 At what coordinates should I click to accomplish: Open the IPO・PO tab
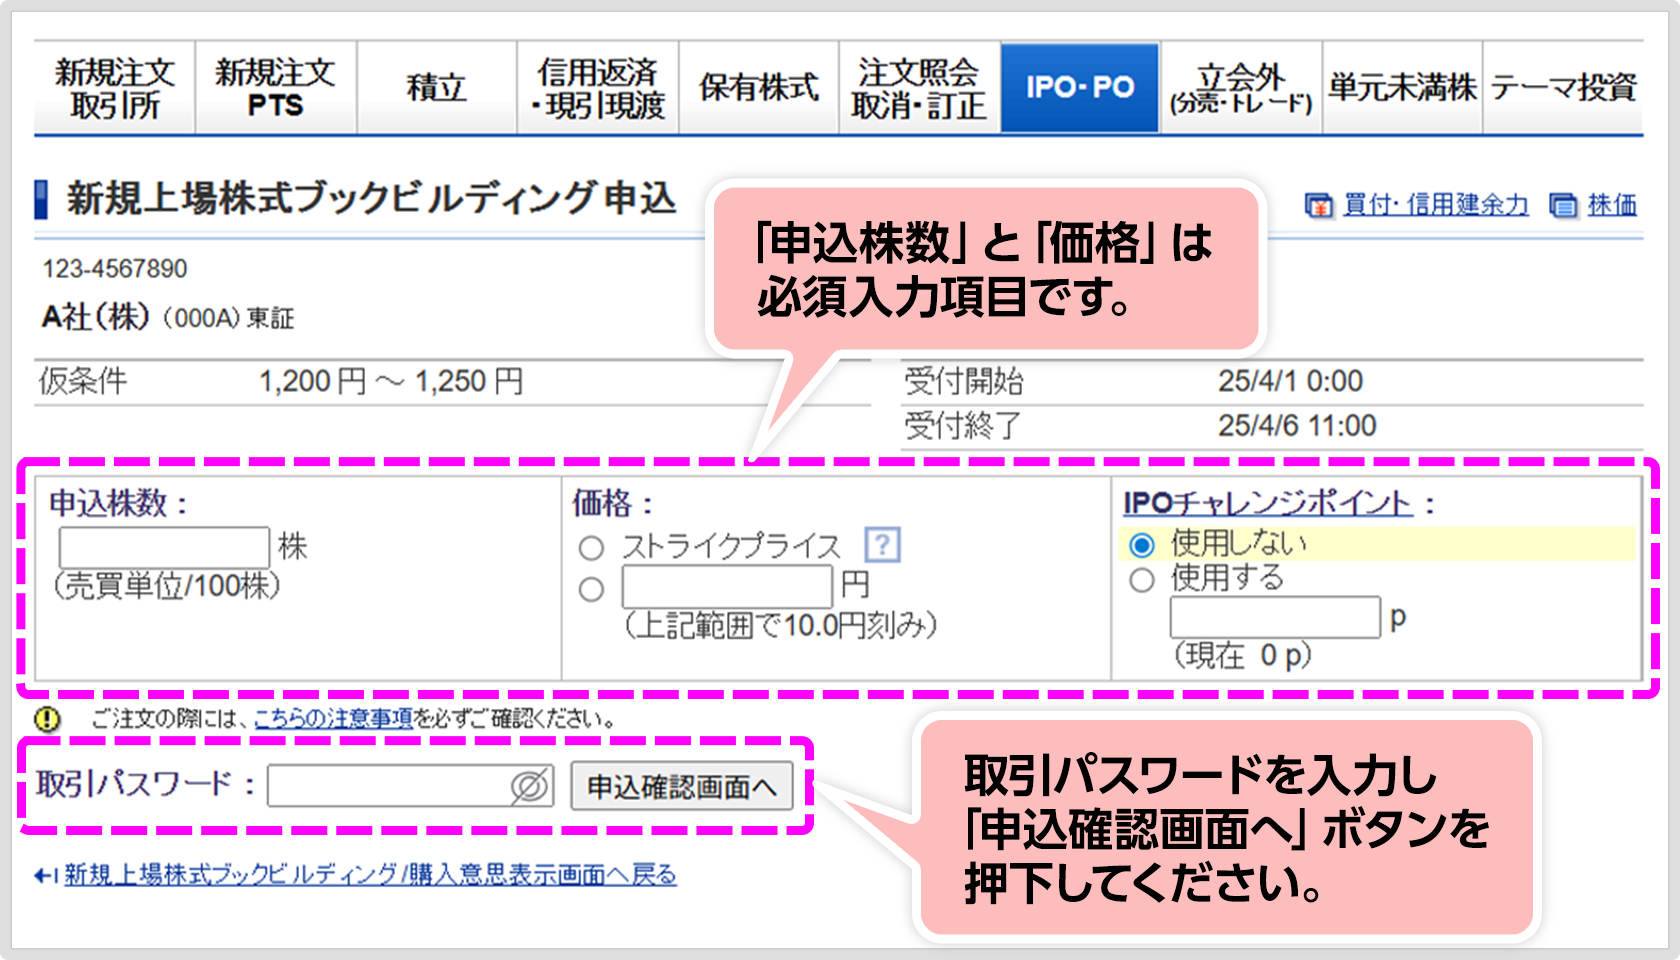coord(1080,88)
